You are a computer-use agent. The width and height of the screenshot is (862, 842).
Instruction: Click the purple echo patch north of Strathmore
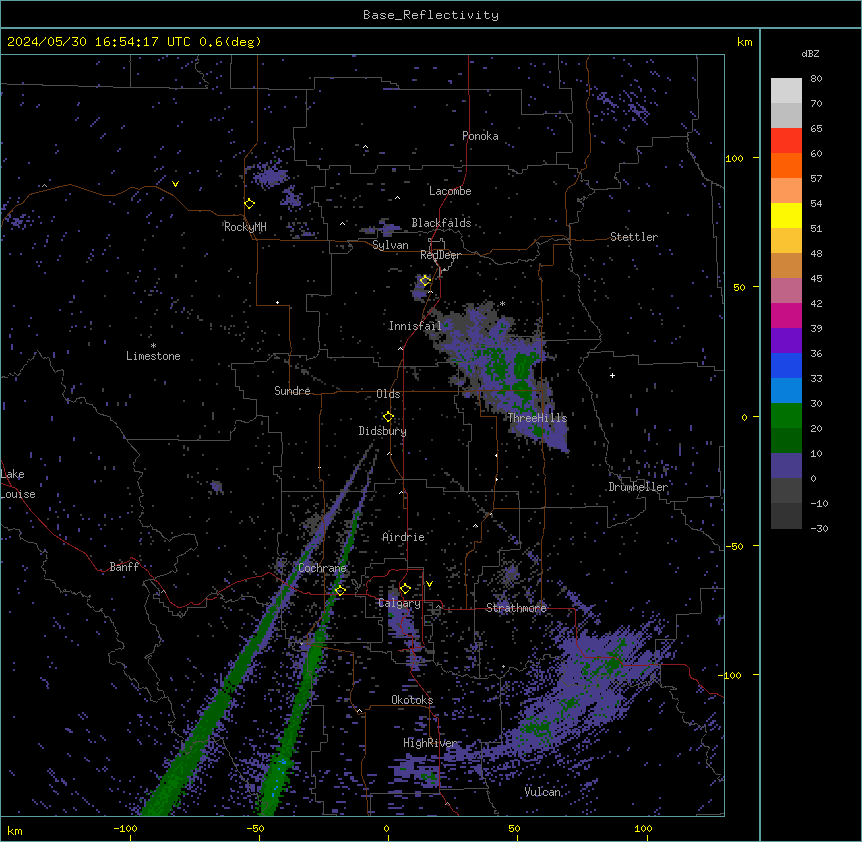(511, 574)
